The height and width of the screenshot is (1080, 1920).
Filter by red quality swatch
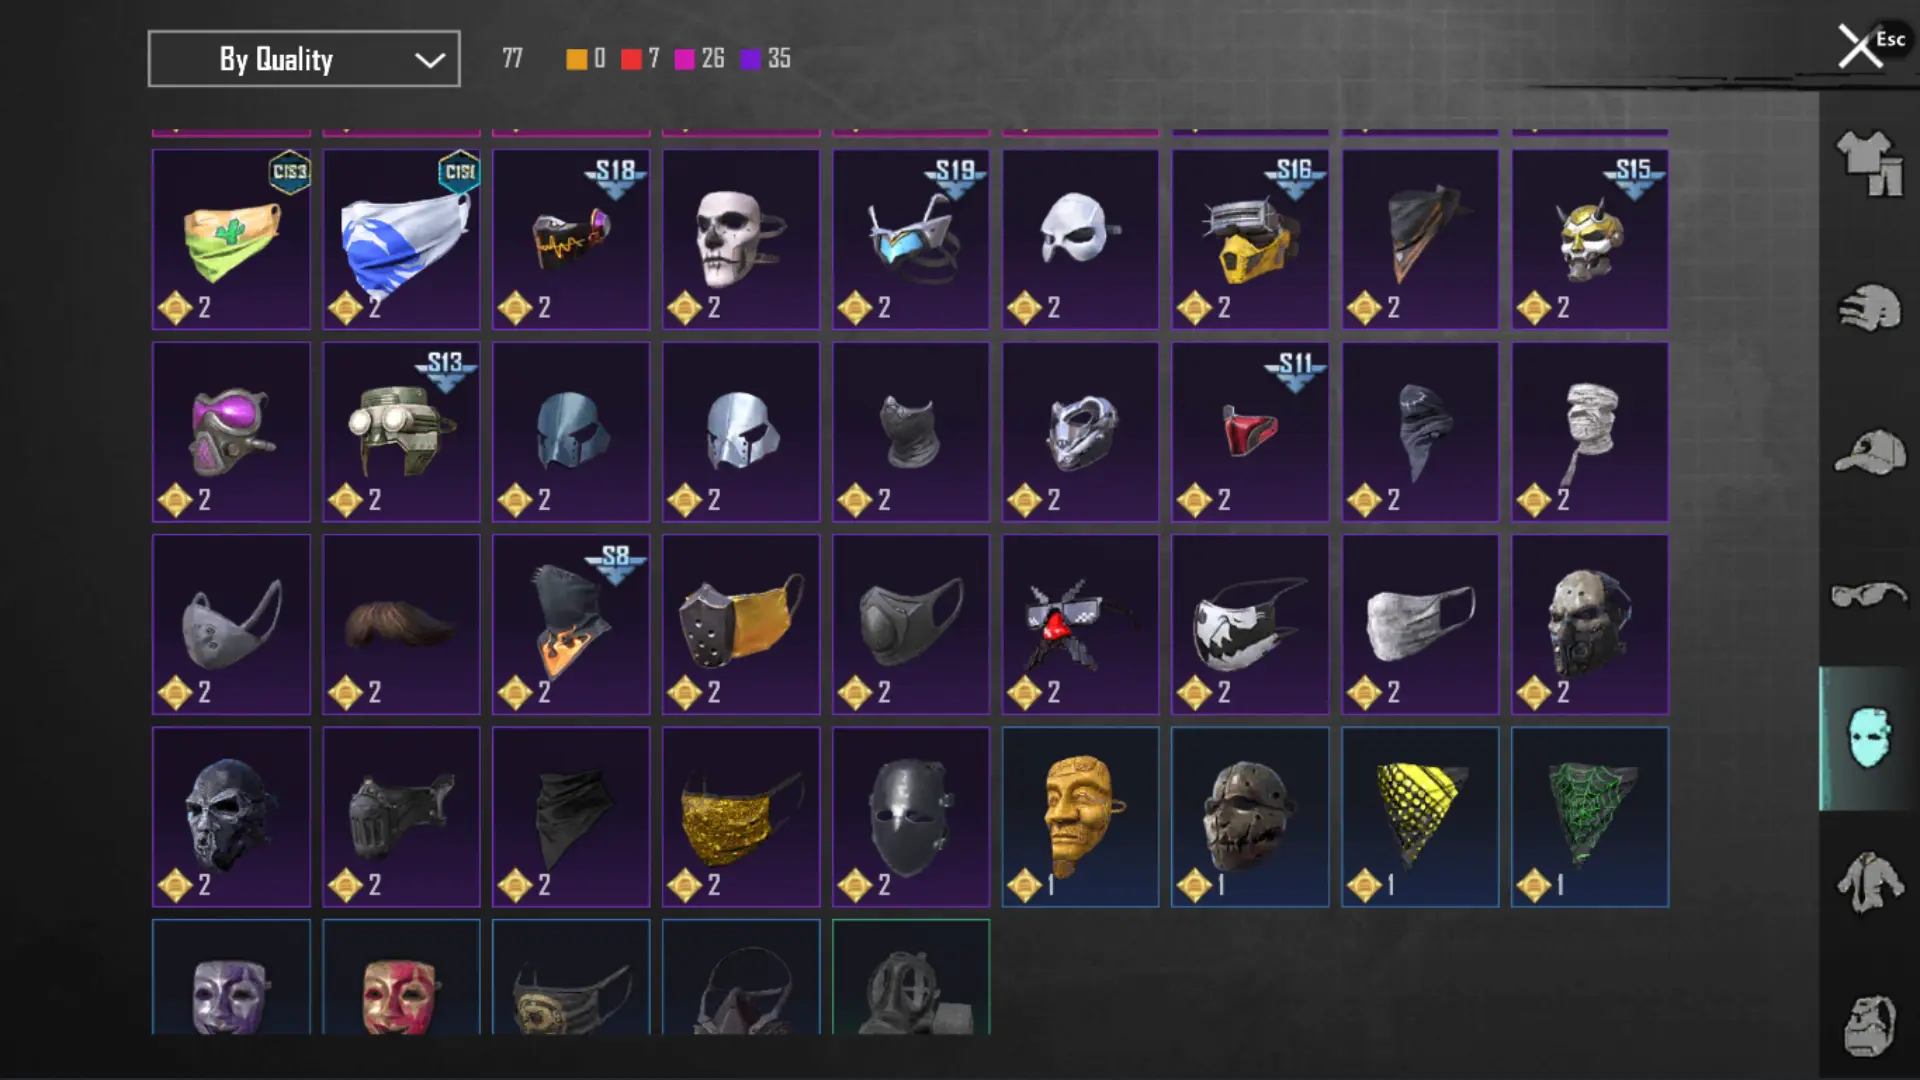pos(631,59)
